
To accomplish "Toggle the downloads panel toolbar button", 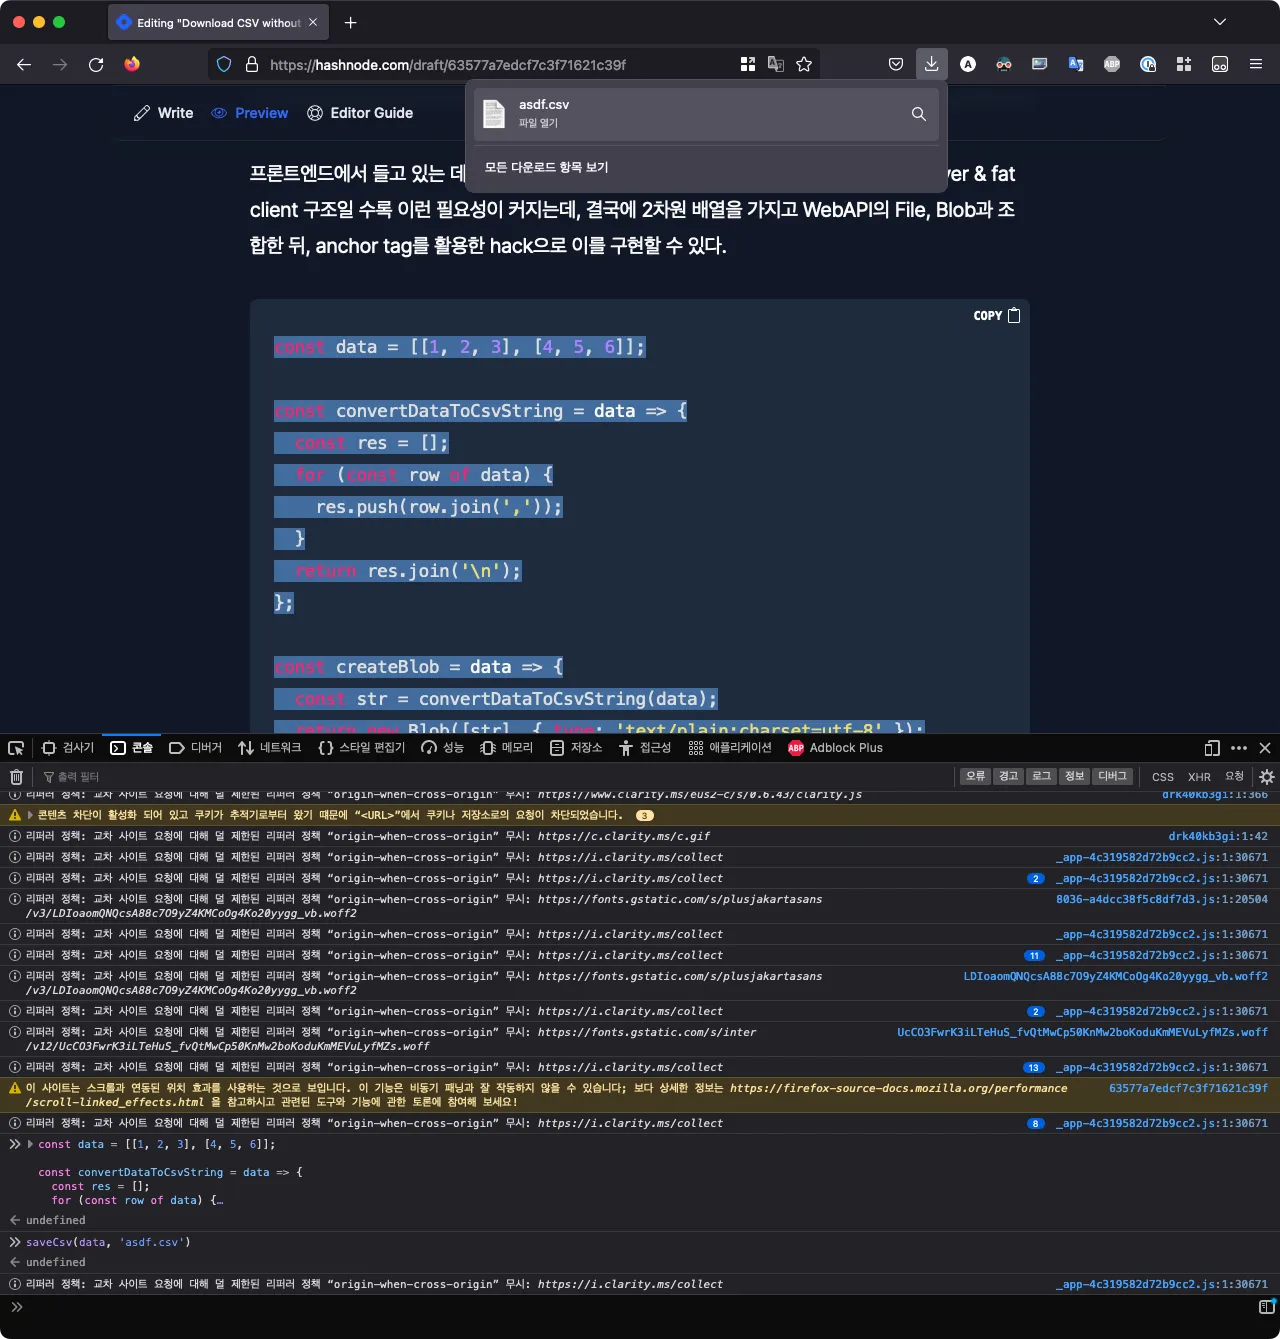I will tap(931, 64).
